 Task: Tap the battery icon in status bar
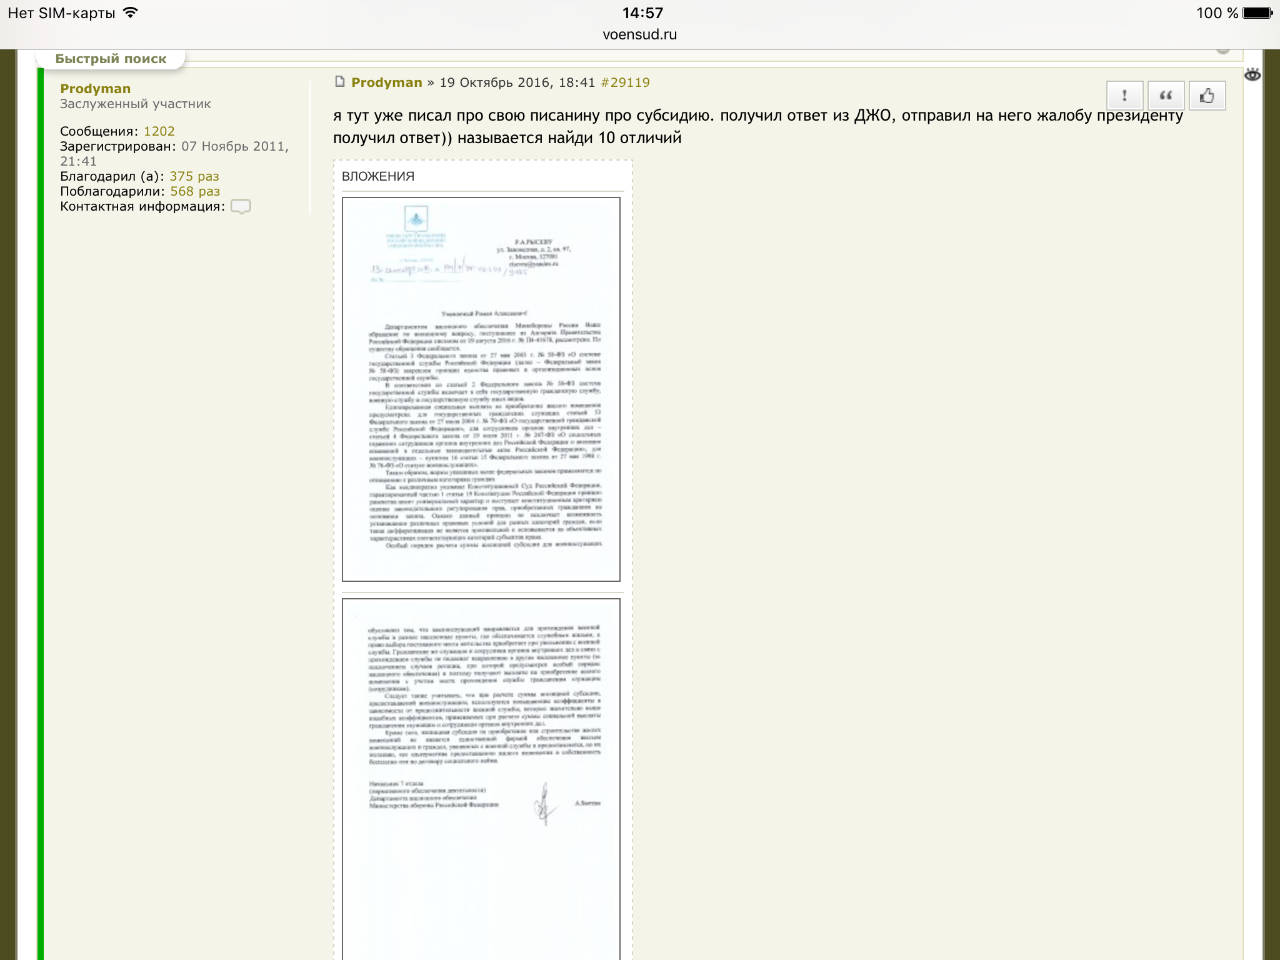coord(1257,13)
